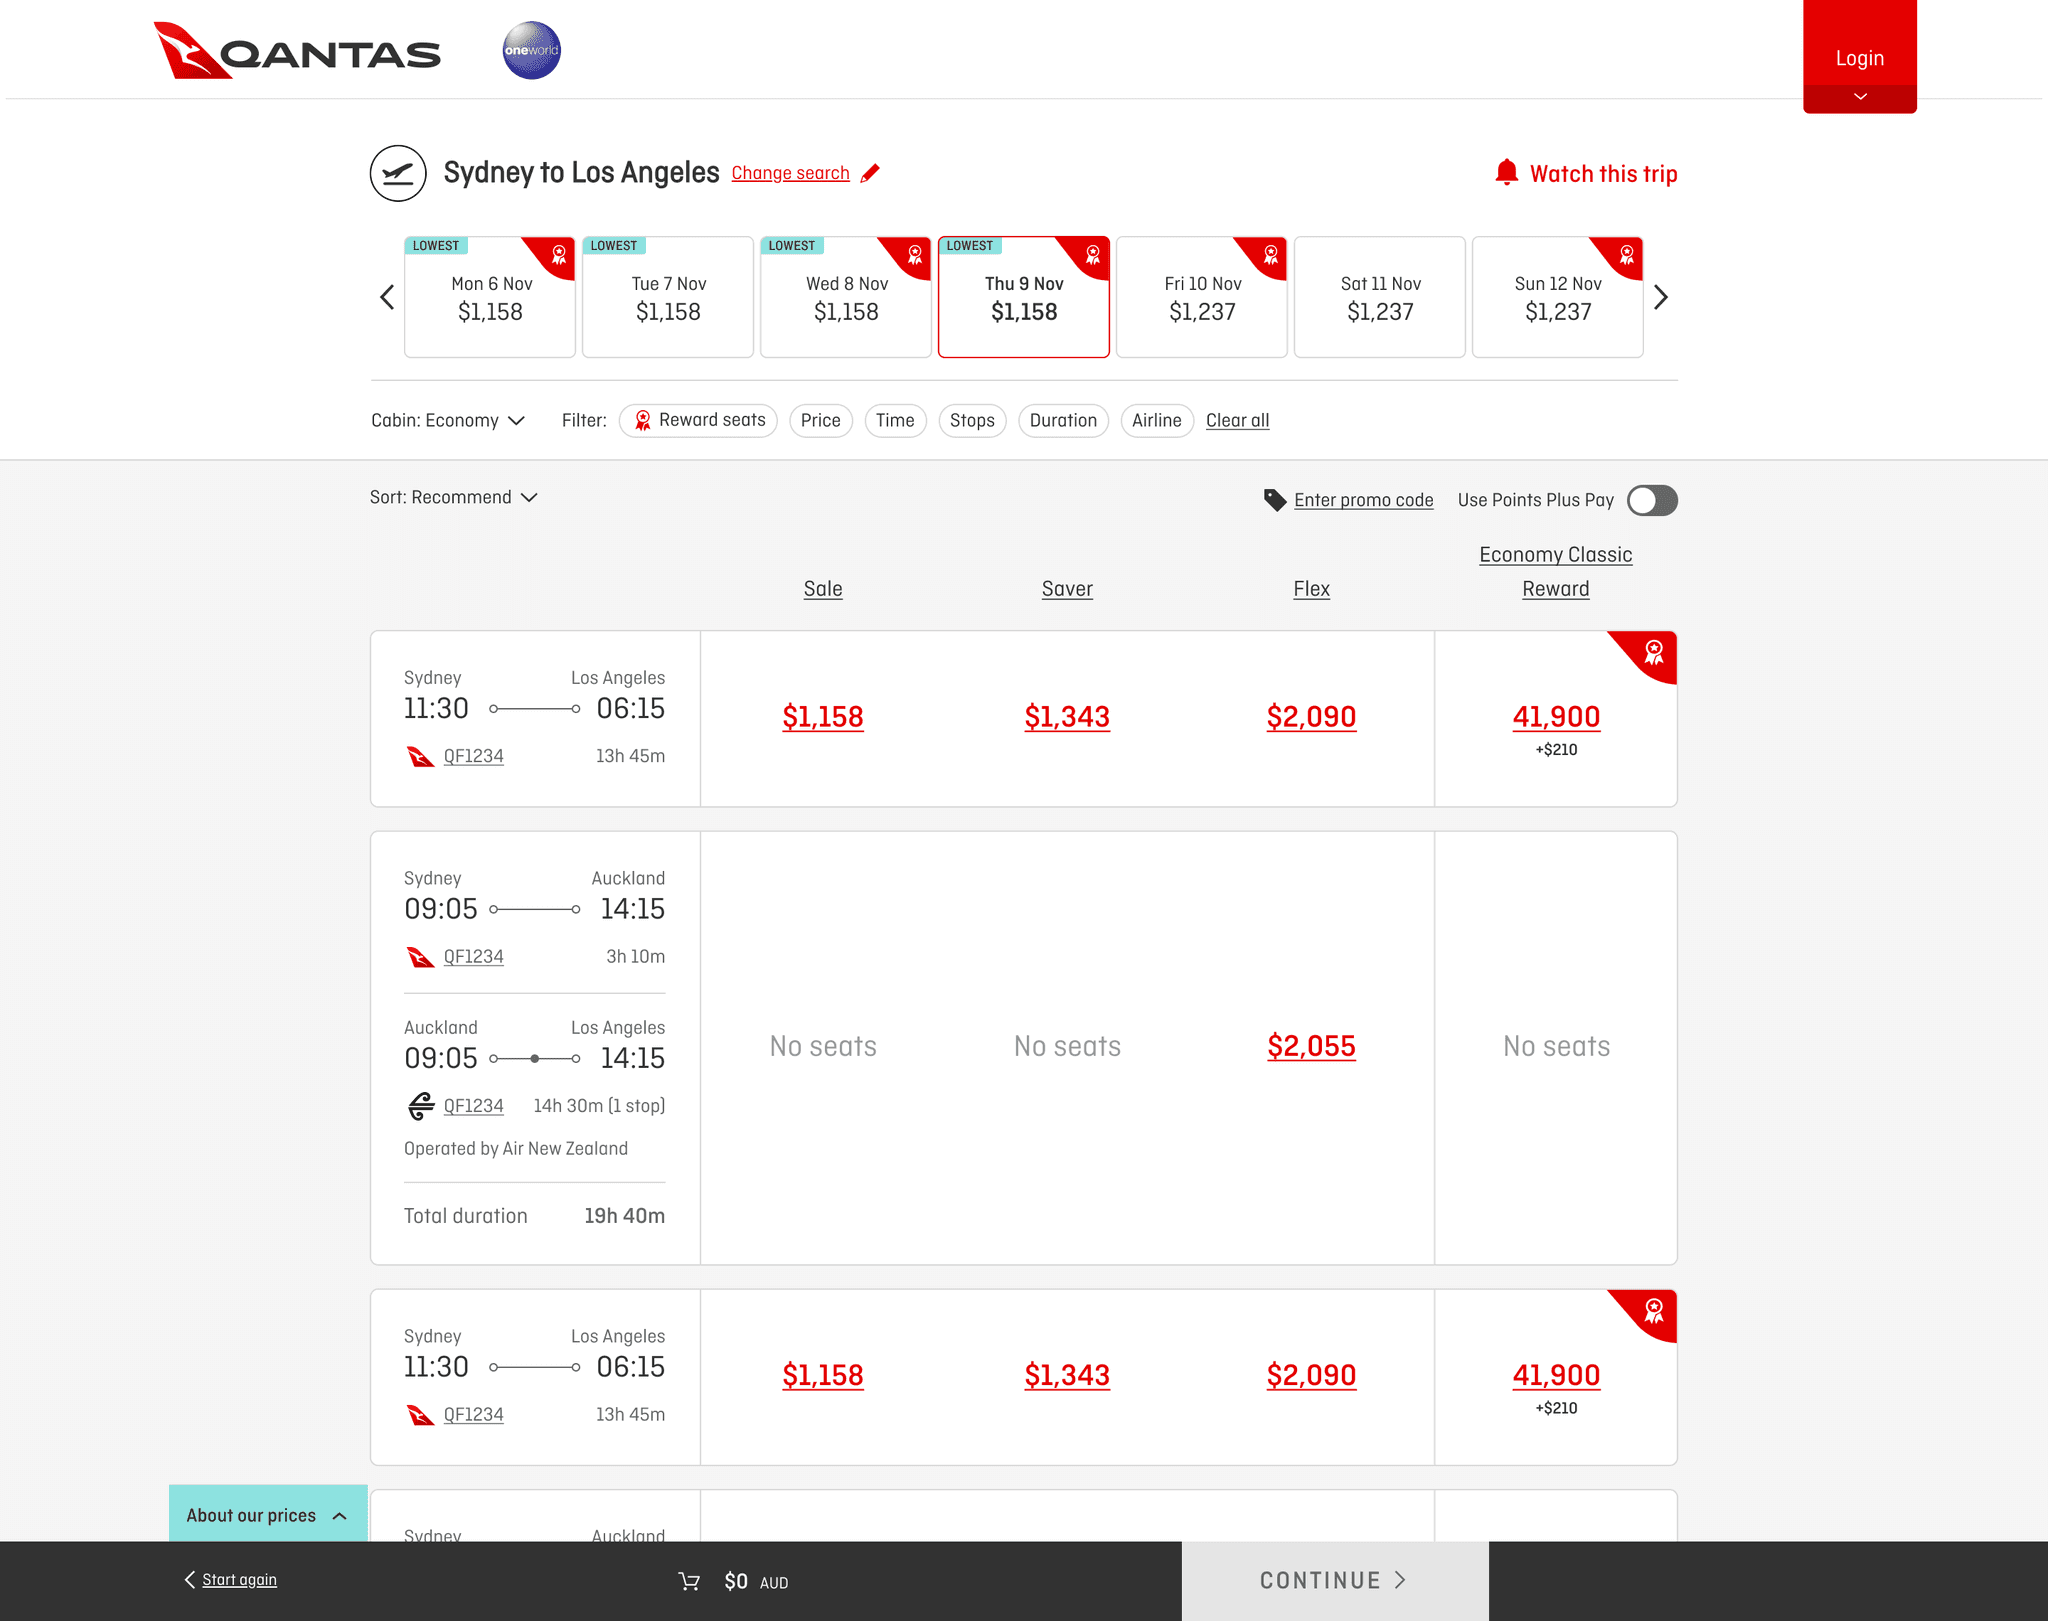Viewport: 2048px width, 1621px height.
Task: Click the oneworld alliance globe icon
Action: click(531, 50)
